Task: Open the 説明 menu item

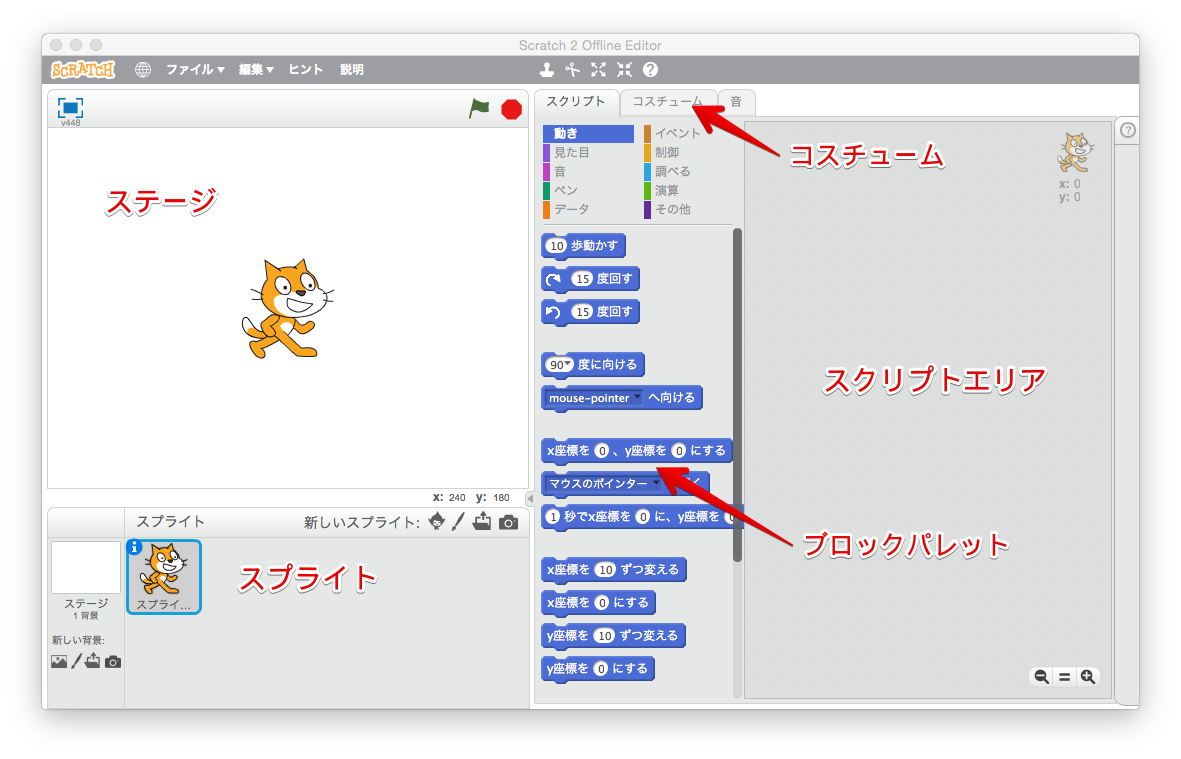Action: (352, 70)
